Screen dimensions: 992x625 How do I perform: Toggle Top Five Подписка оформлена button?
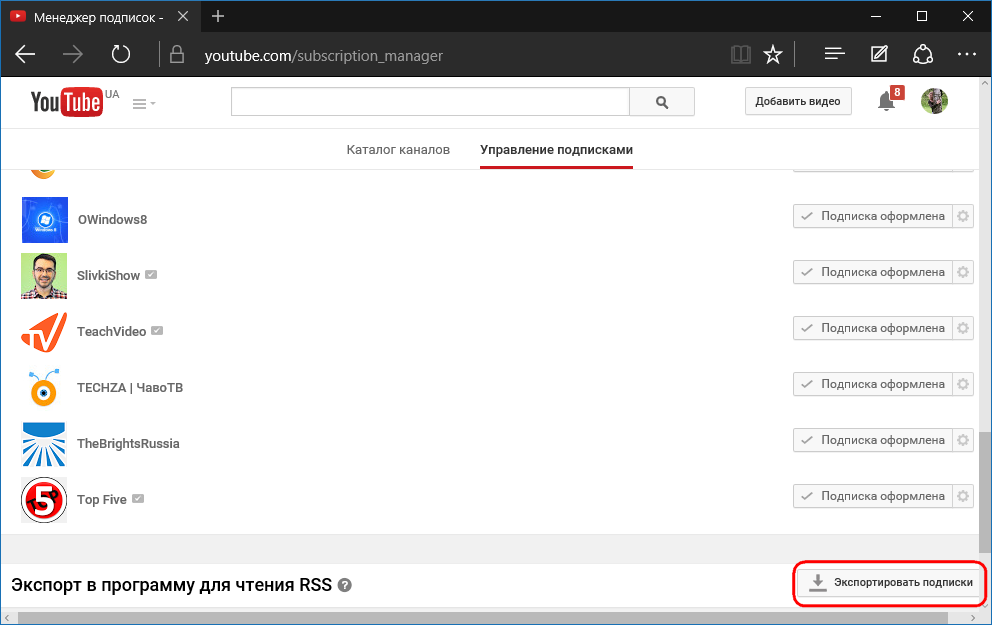[x=872, y=496]
